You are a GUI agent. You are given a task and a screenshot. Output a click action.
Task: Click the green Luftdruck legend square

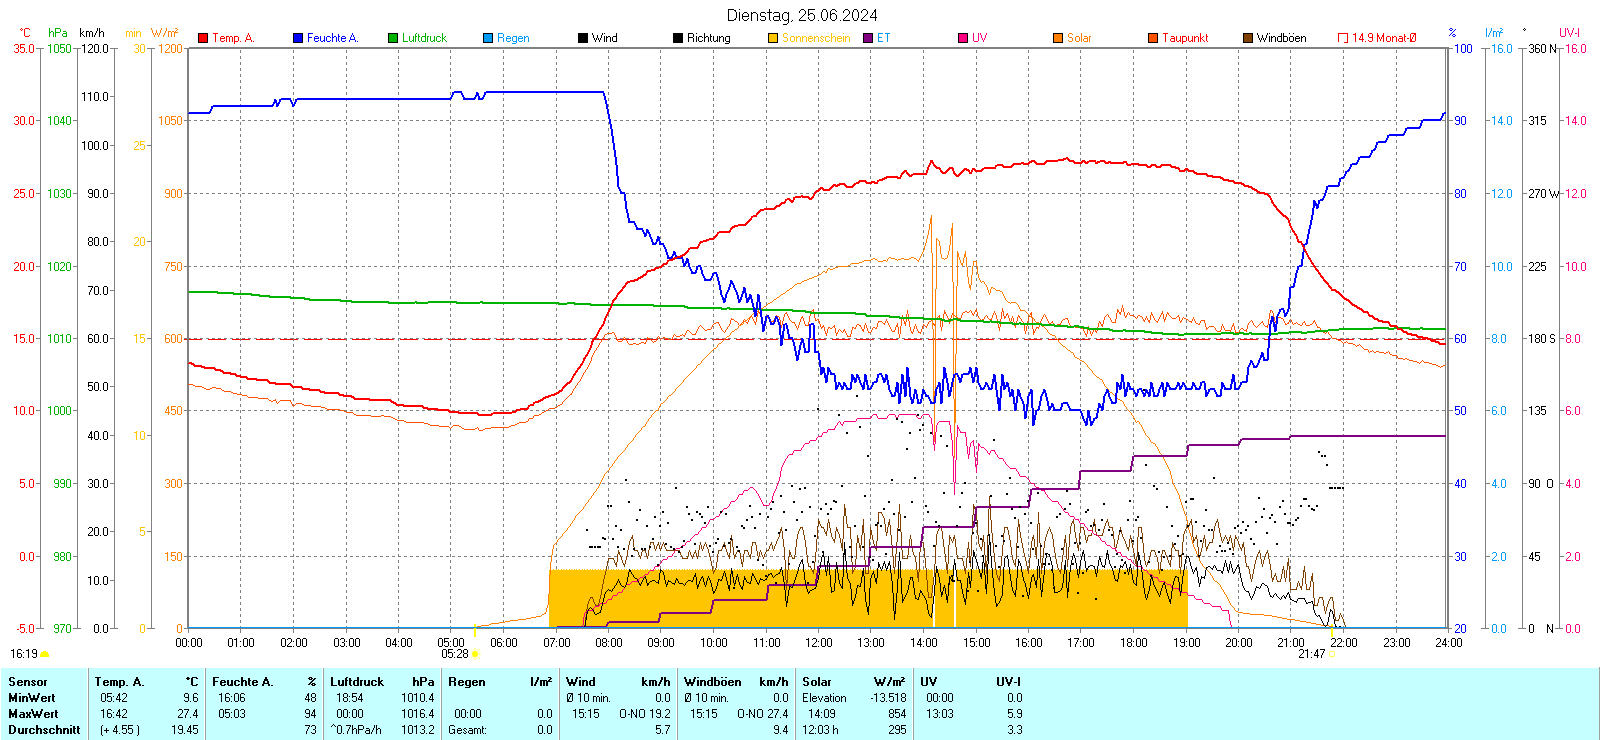click(x=393, y=38)
